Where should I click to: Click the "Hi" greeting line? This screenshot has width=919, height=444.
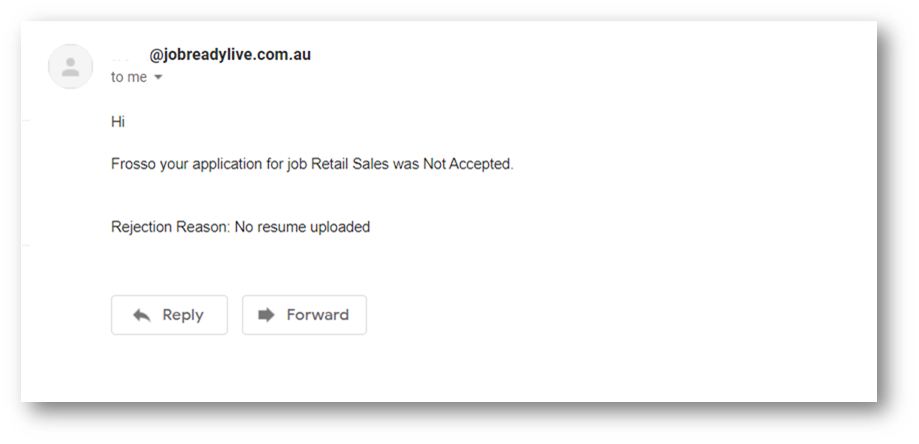point(118,122)
